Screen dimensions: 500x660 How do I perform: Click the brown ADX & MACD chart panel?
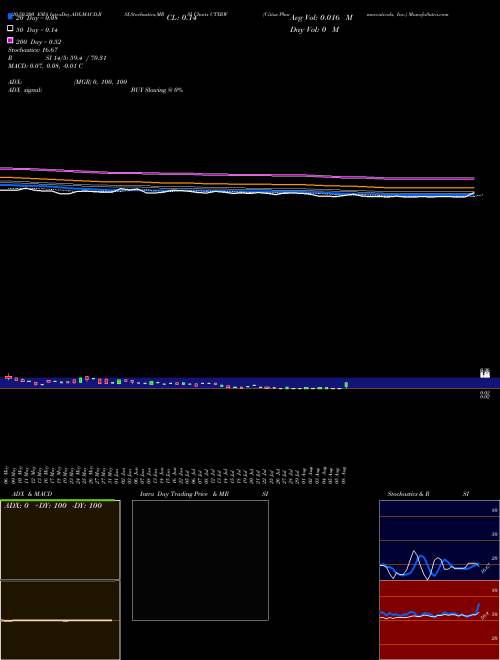point(60,580)
